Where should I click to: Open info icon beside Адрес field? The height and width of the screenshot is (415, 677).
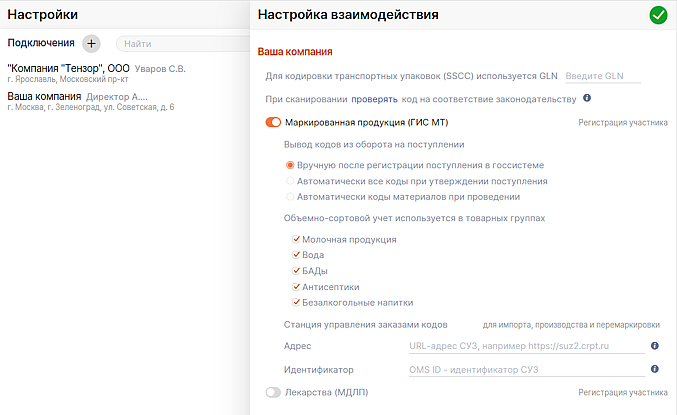point(654,346)
